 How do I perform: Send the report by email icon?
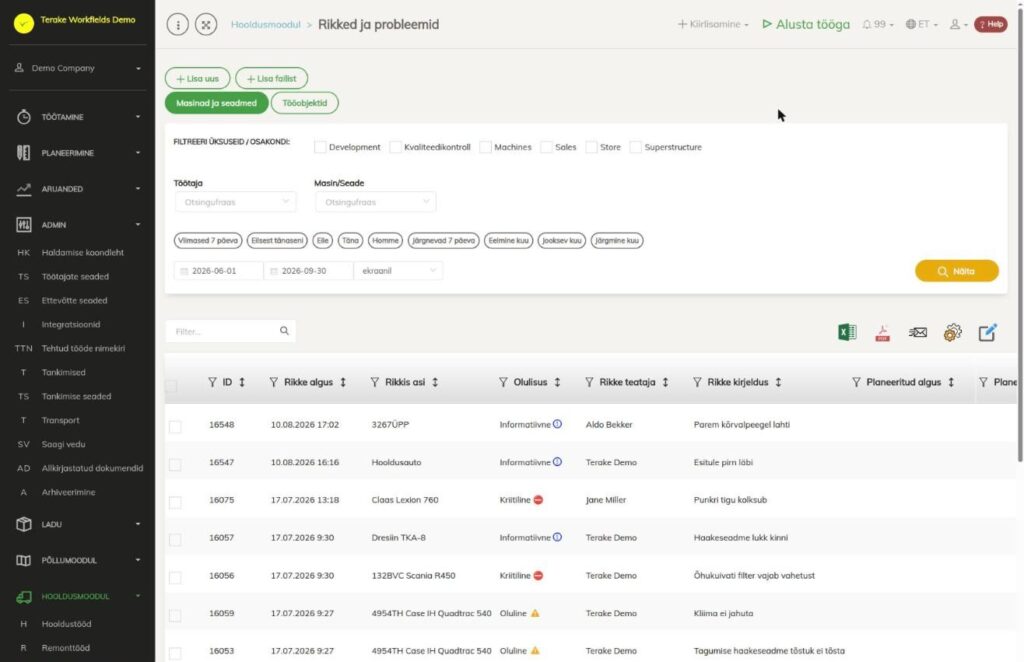coord(918,333)
